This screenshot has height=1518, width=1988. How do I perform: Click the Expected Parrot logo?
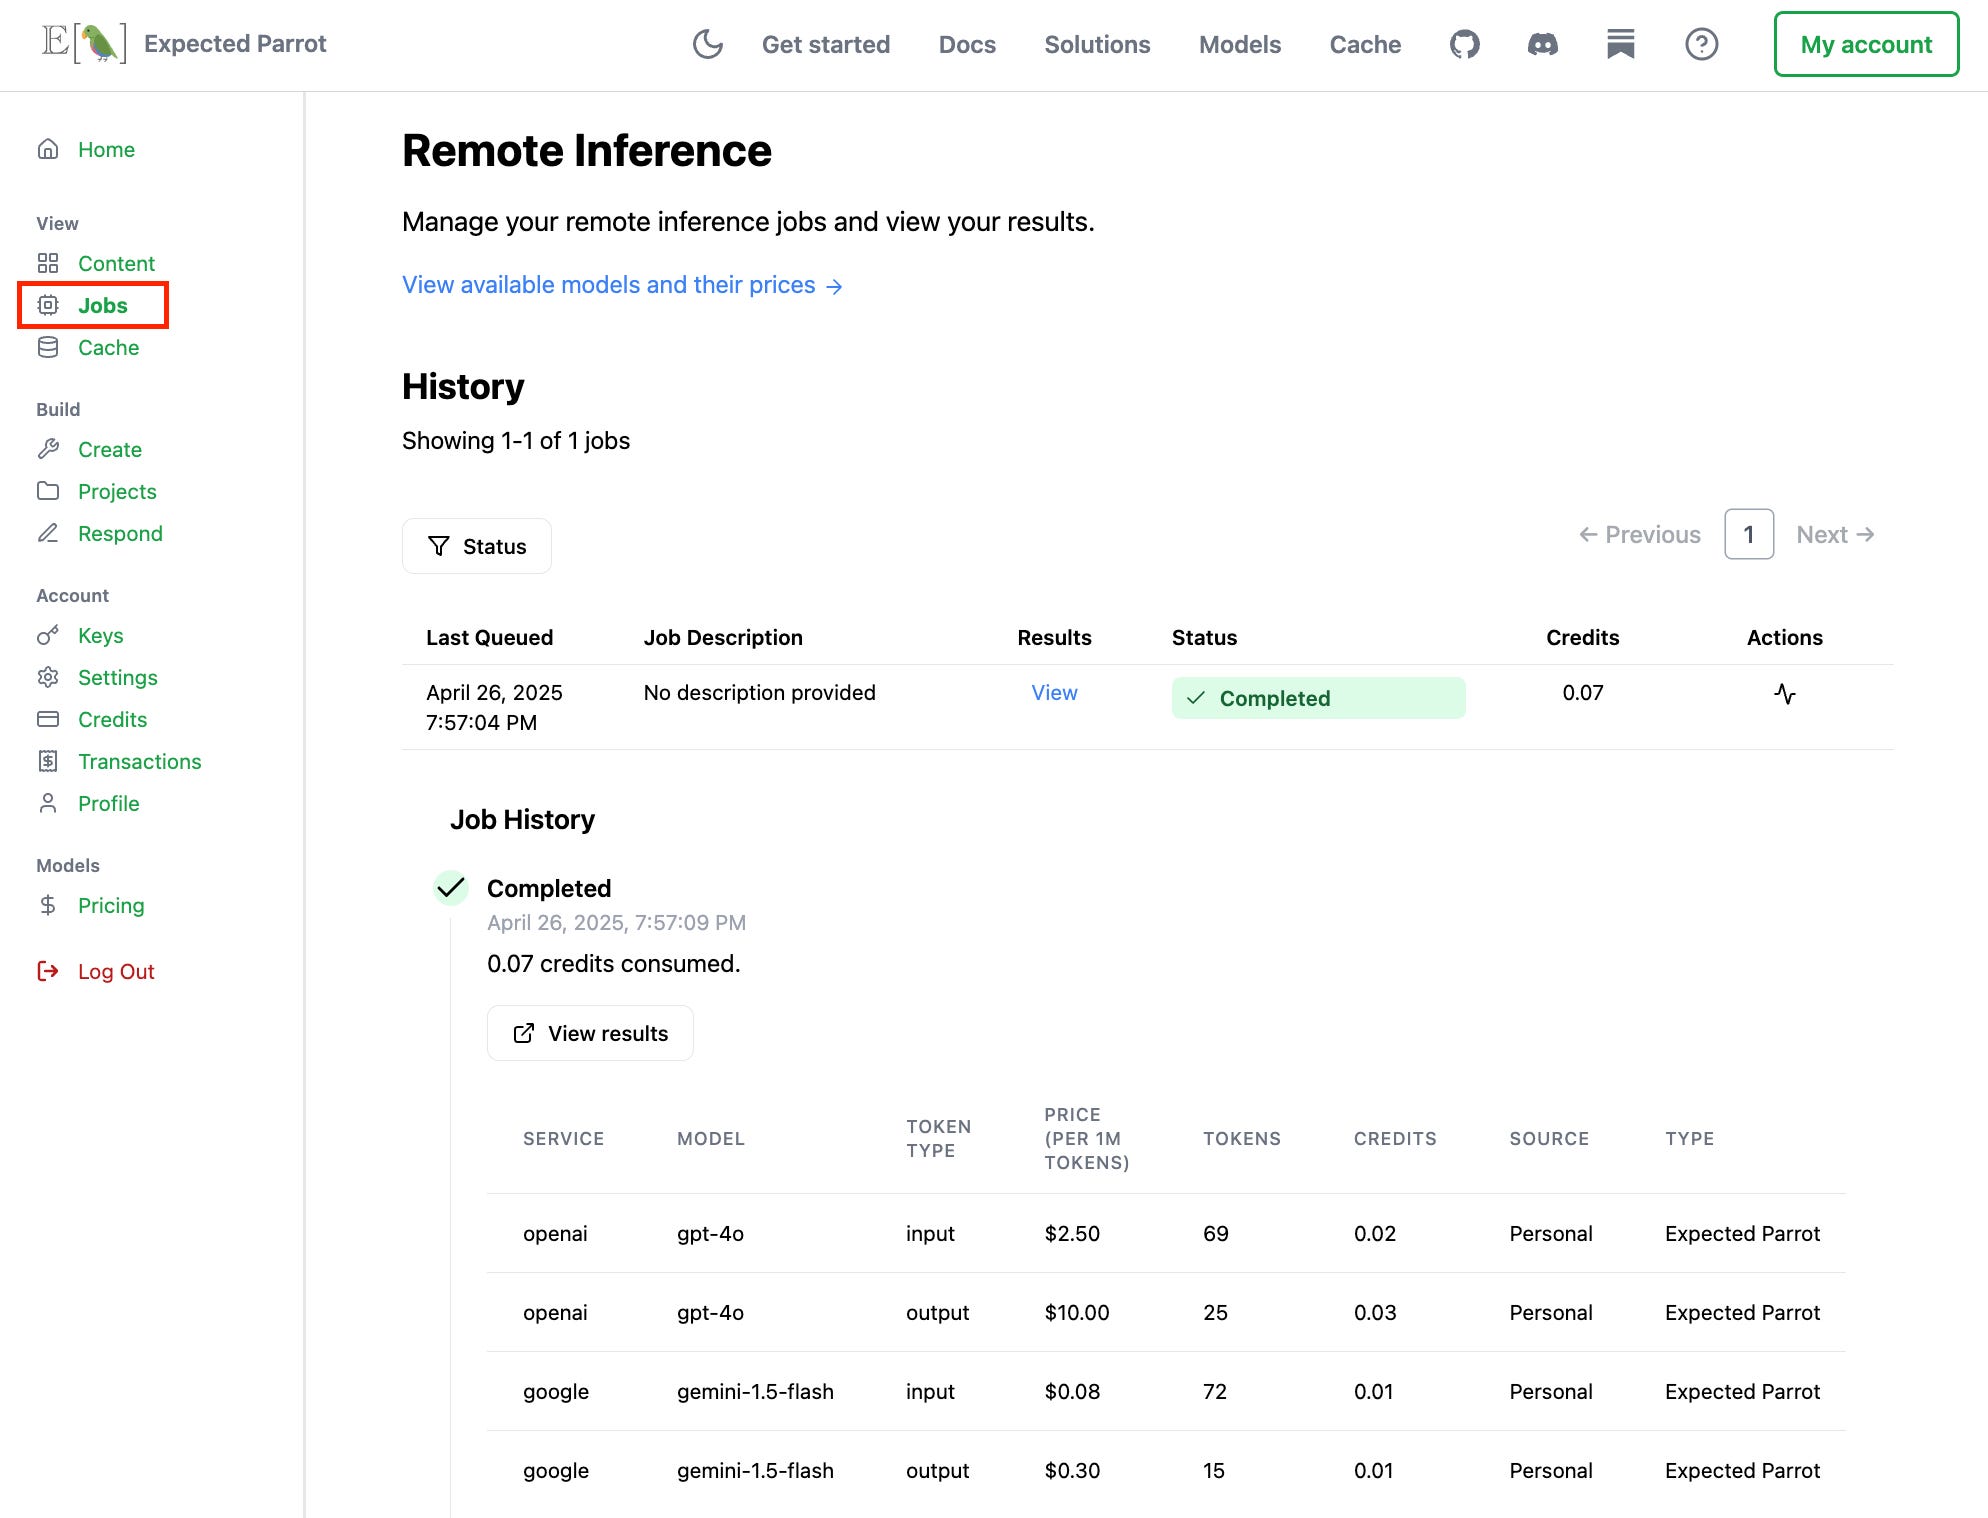pyautogui.click(x=84, y=44)
